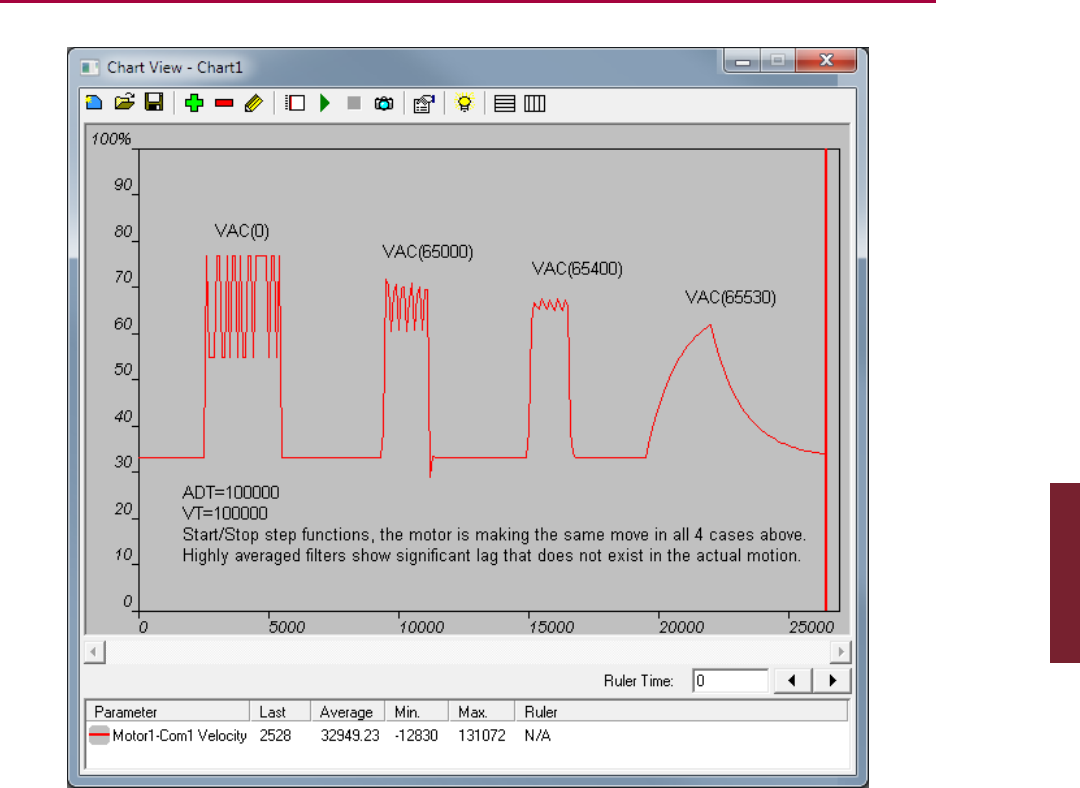Click inside the Ruler Time field
Image resolution: width=1080 pixels, height=788 pixels.
[730, 681]
